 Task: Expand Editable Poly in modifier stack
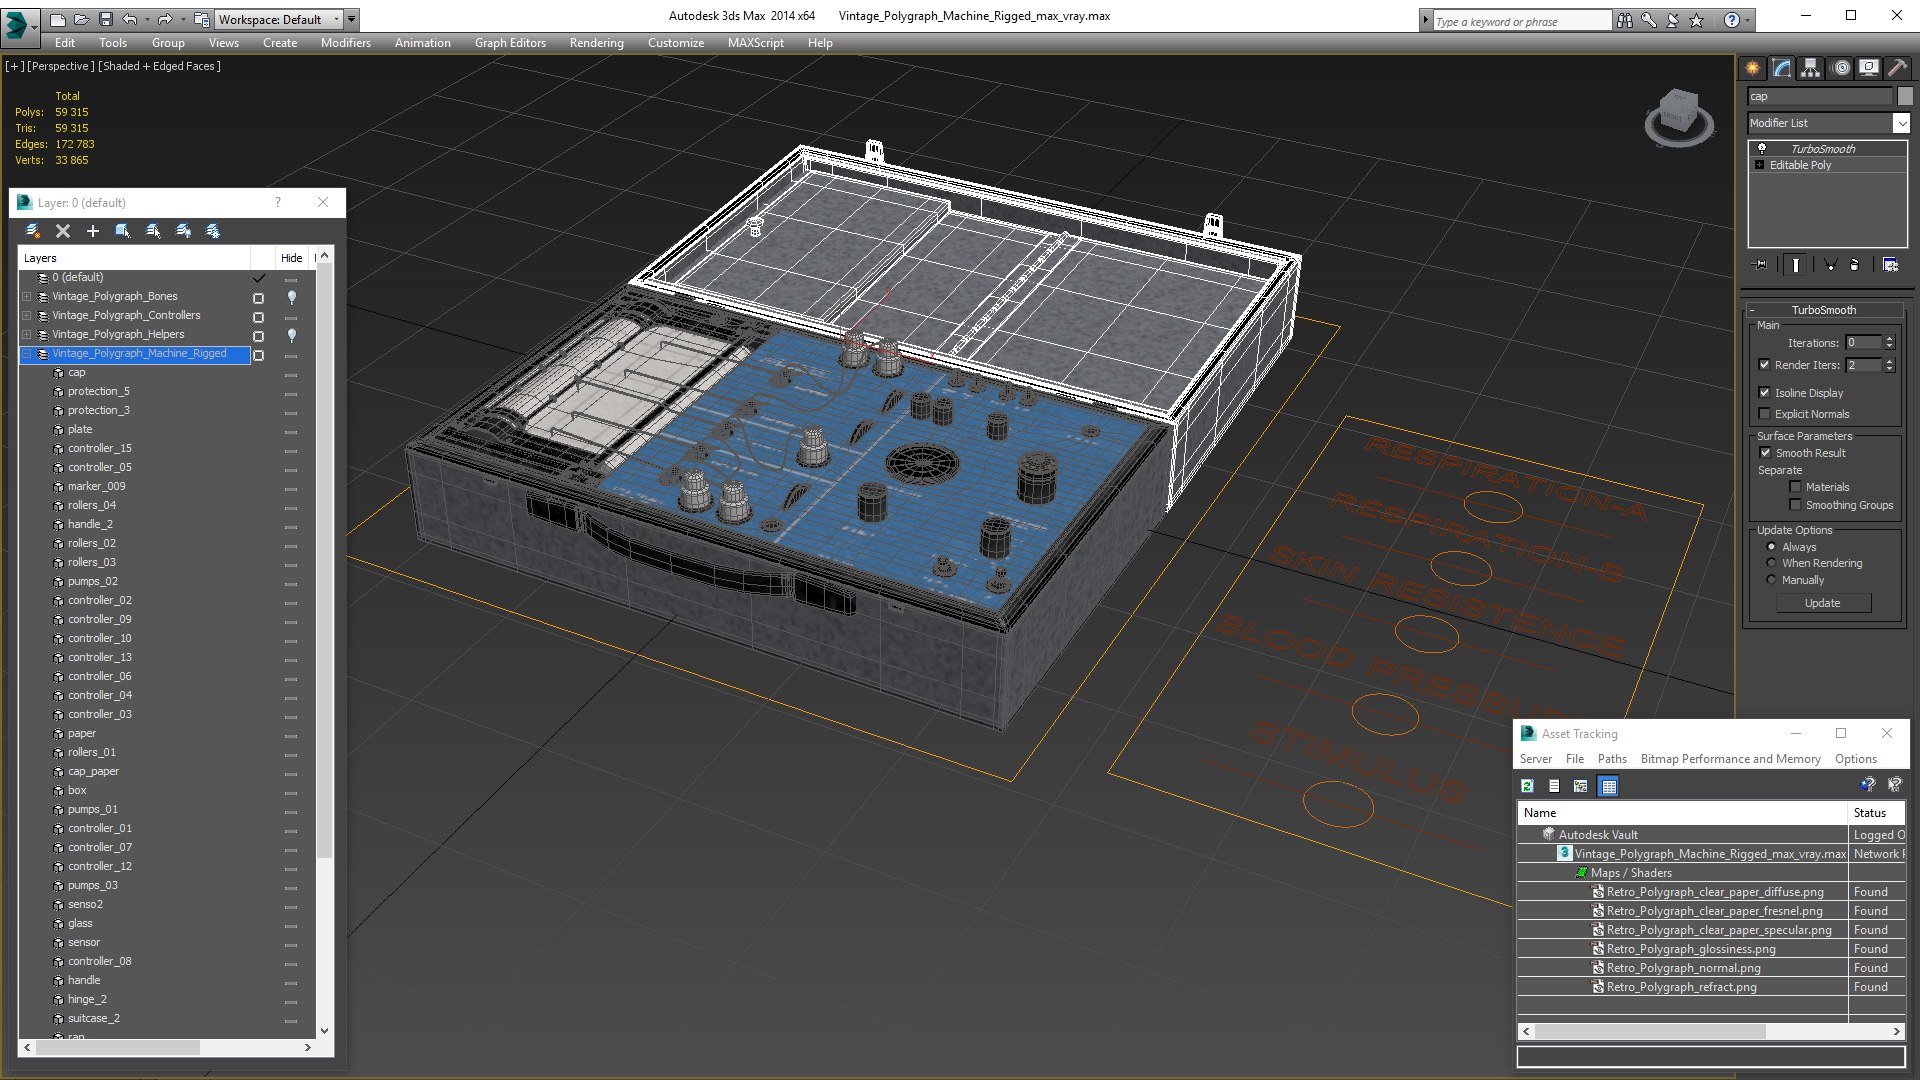pos(1759,165)
